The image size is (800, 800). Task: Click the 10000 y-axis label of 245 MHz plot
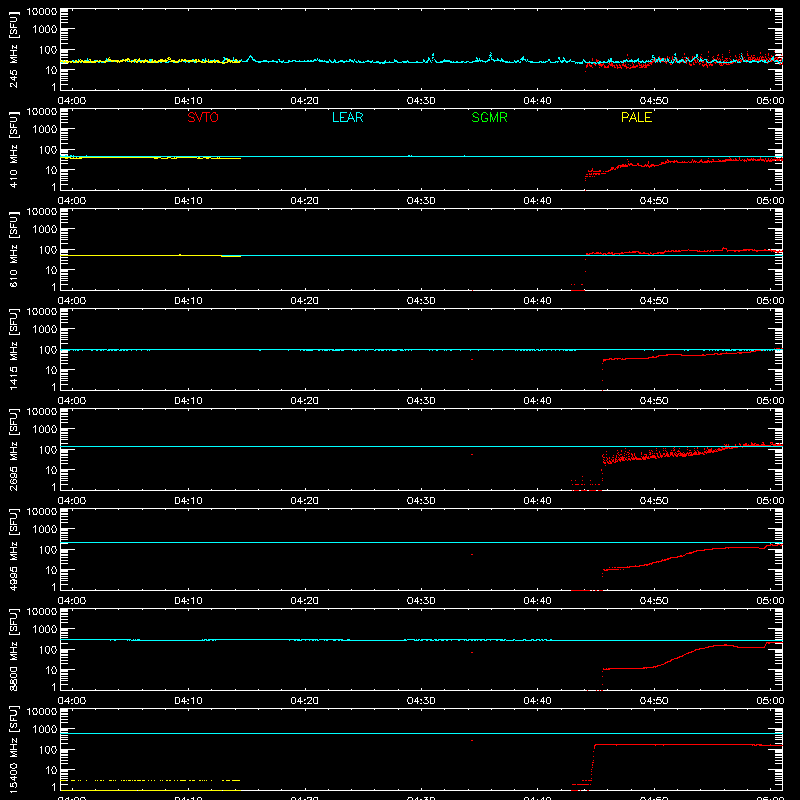tap(42, 12)
